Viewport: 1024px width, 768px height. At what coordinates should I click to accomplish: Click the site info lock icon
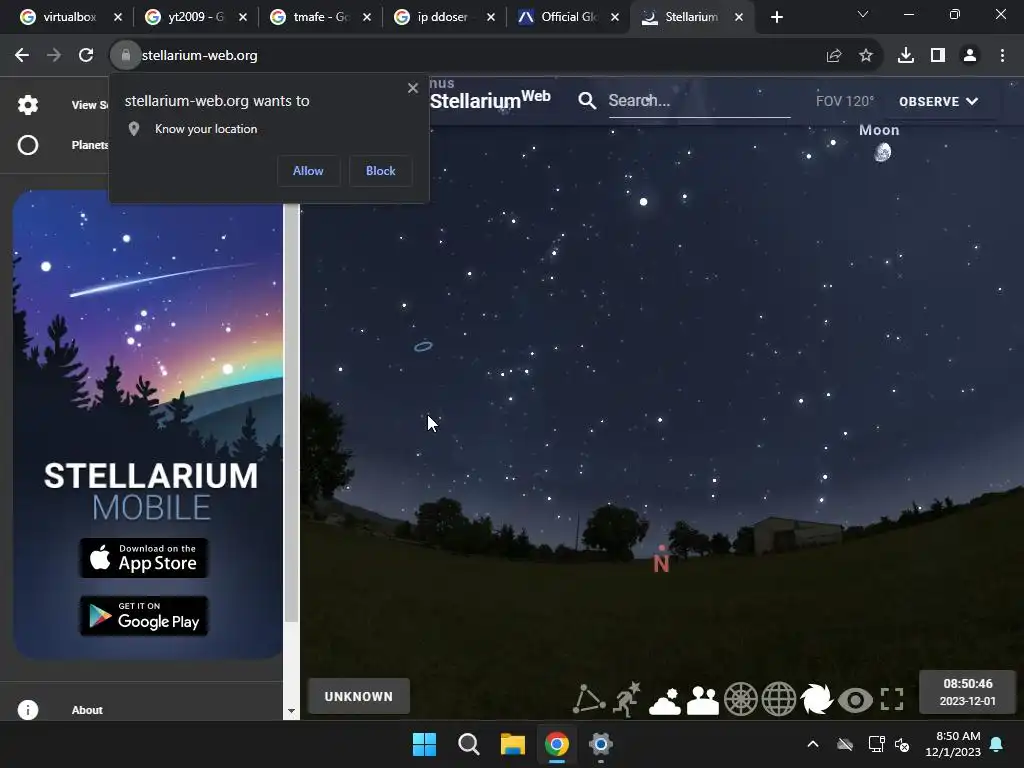coord(125,56)
